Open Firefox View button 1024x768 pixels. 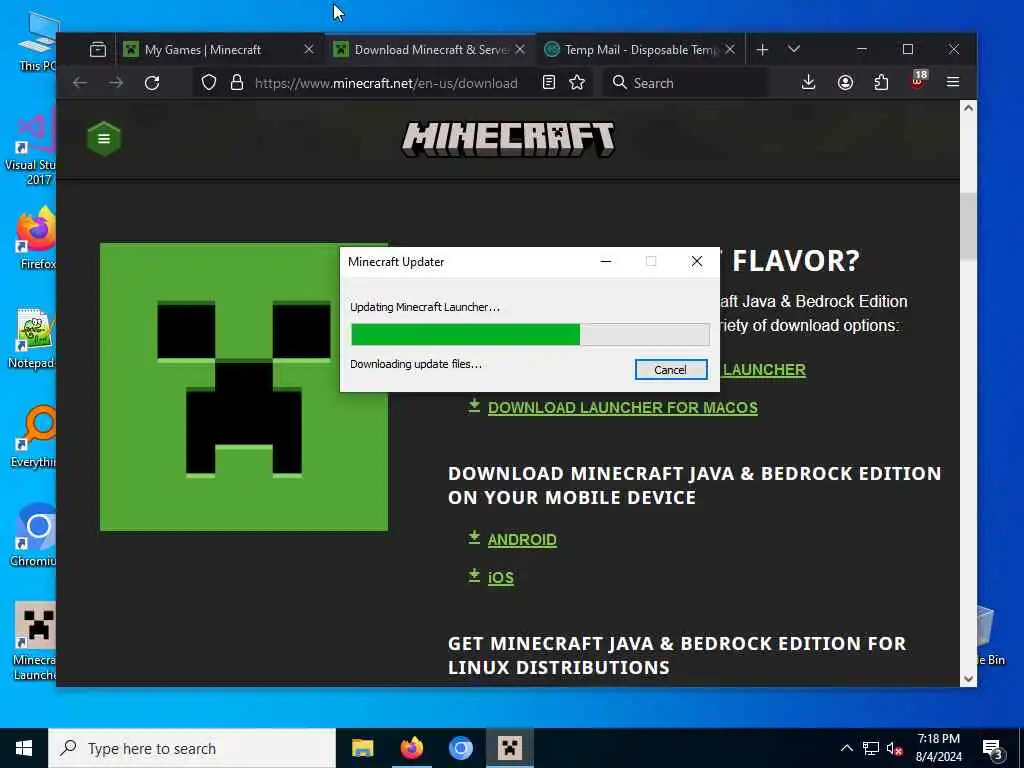pyautogui.click(x=98, y=50)
